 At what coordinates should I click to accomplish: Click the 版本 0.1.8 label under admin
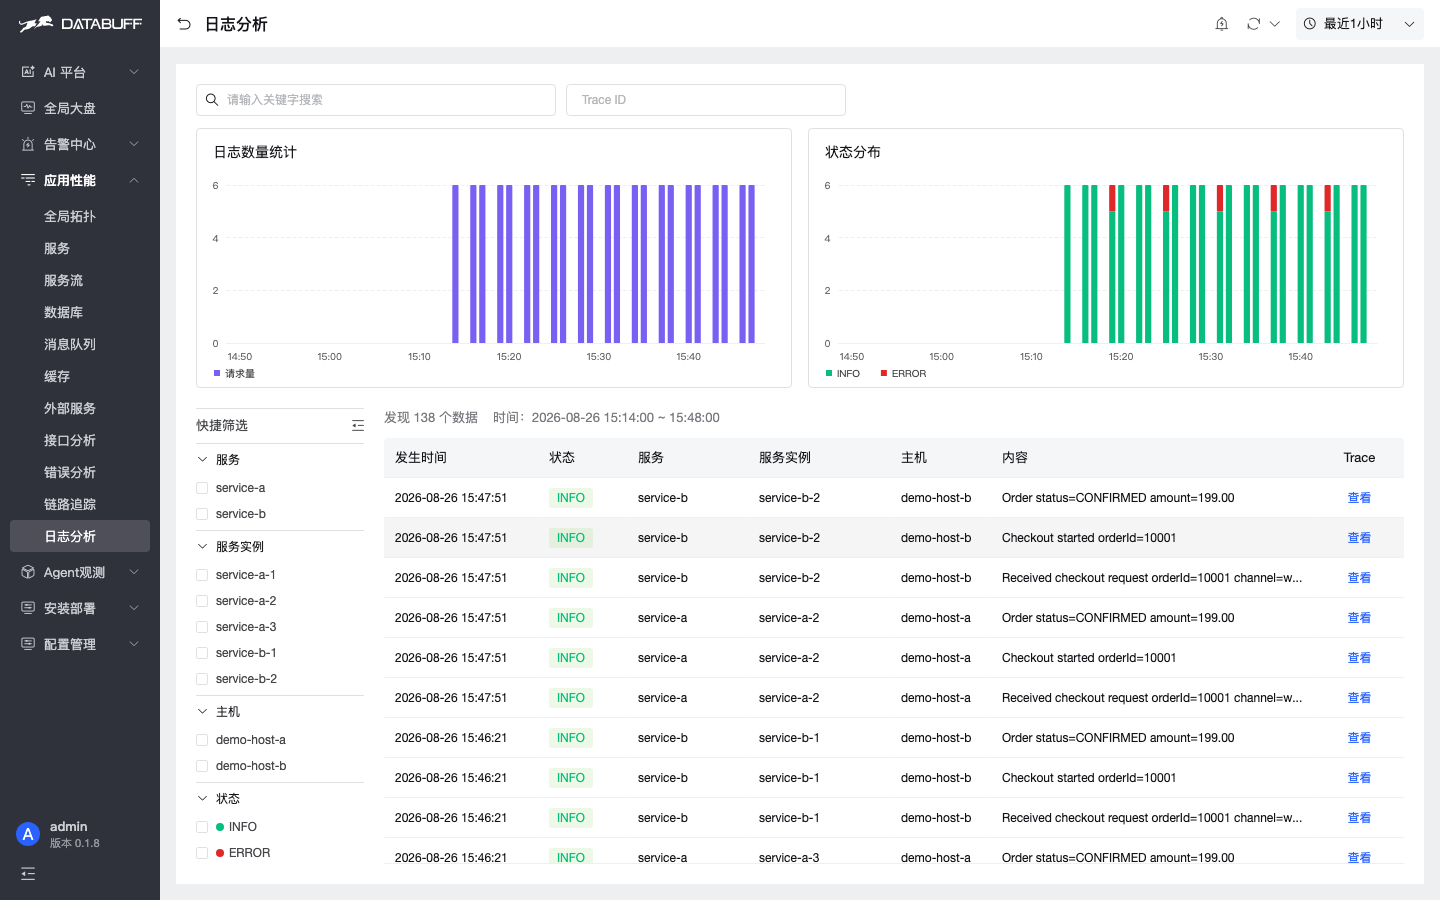pyautogui.click(x=75, y=844)
